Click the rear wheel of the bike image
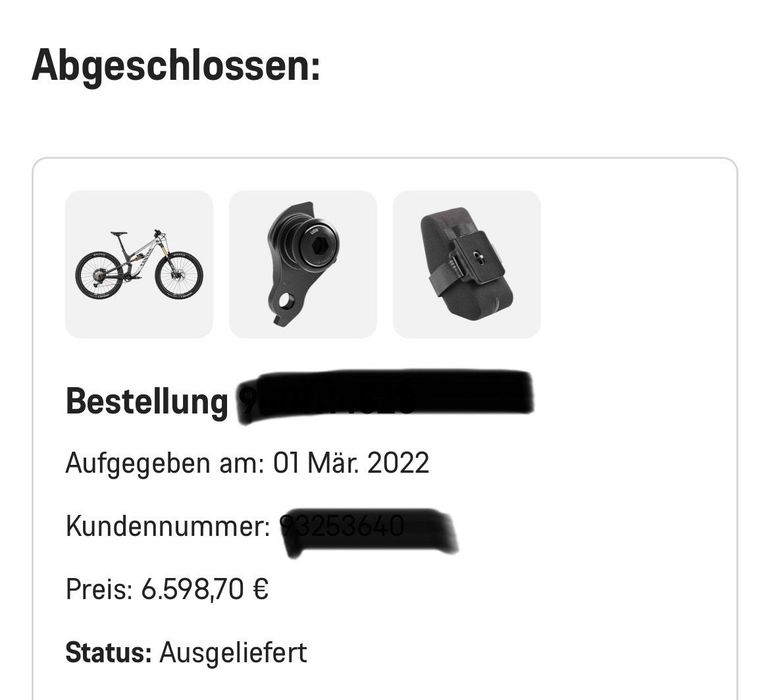This screenshot has height=700, width=770. [x=99, y=275]
